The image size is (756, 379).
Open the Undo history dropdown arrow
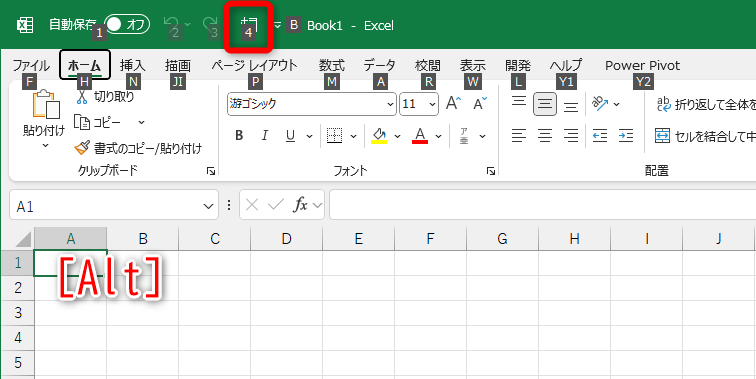(188, 25)
